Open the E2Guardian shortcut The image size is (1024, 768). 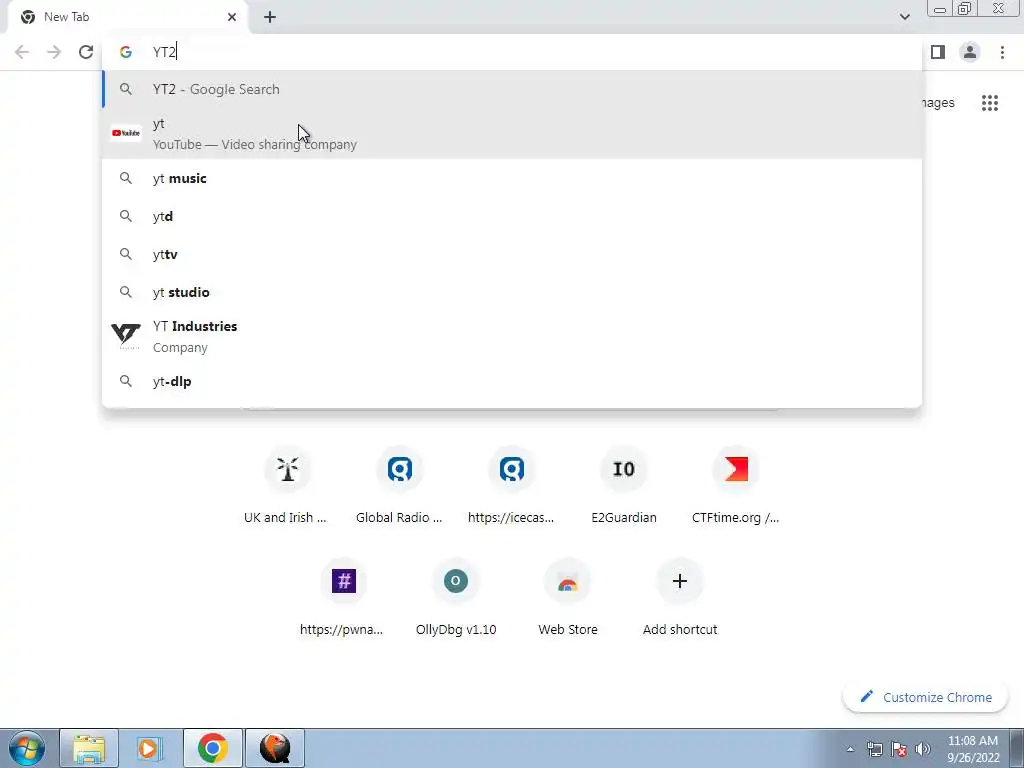click(x=624, y=487)
